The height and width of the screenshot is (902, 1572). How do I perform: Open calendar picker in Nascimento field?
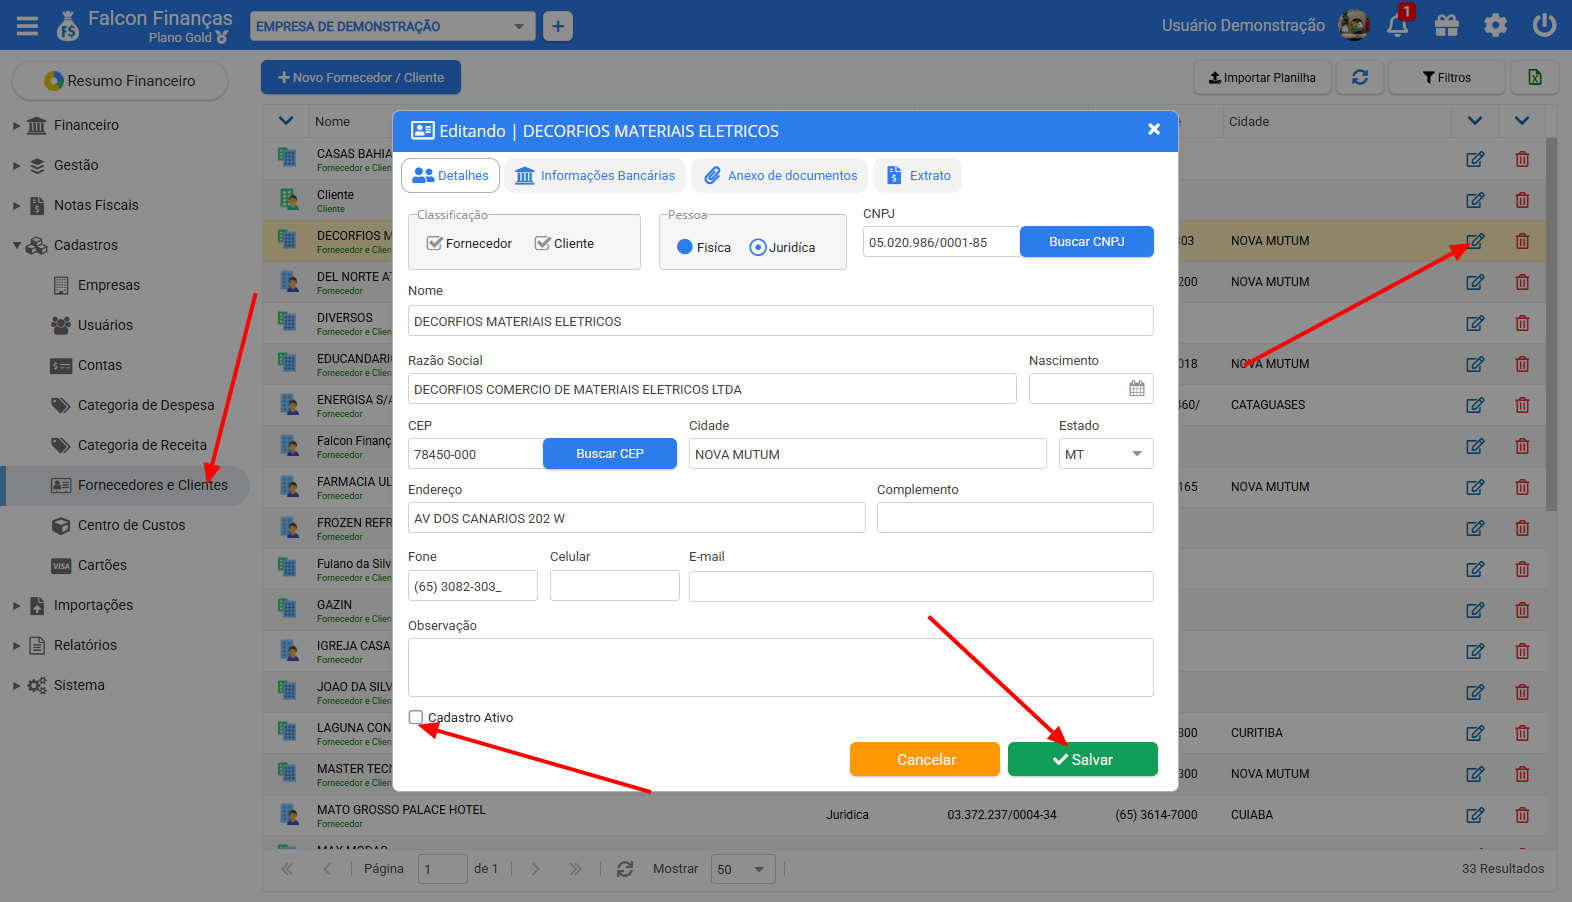point(1137,389)
